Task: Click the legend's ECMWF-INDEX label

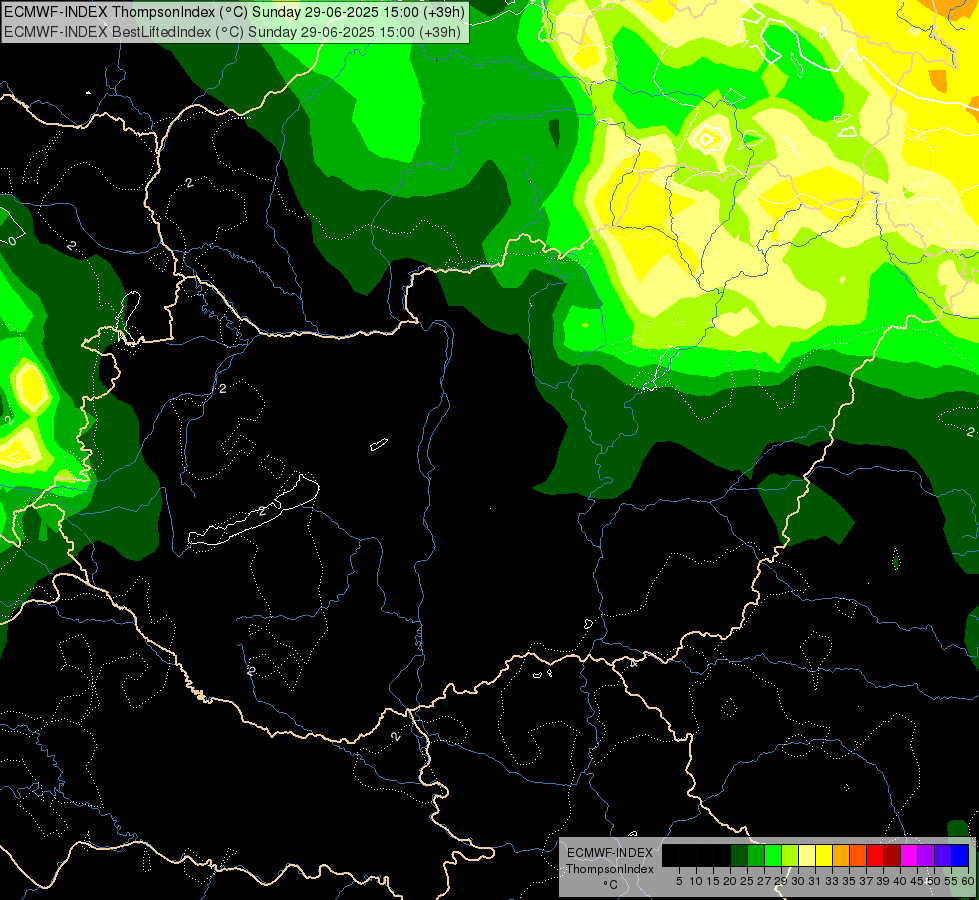Action: pos(610,853)
